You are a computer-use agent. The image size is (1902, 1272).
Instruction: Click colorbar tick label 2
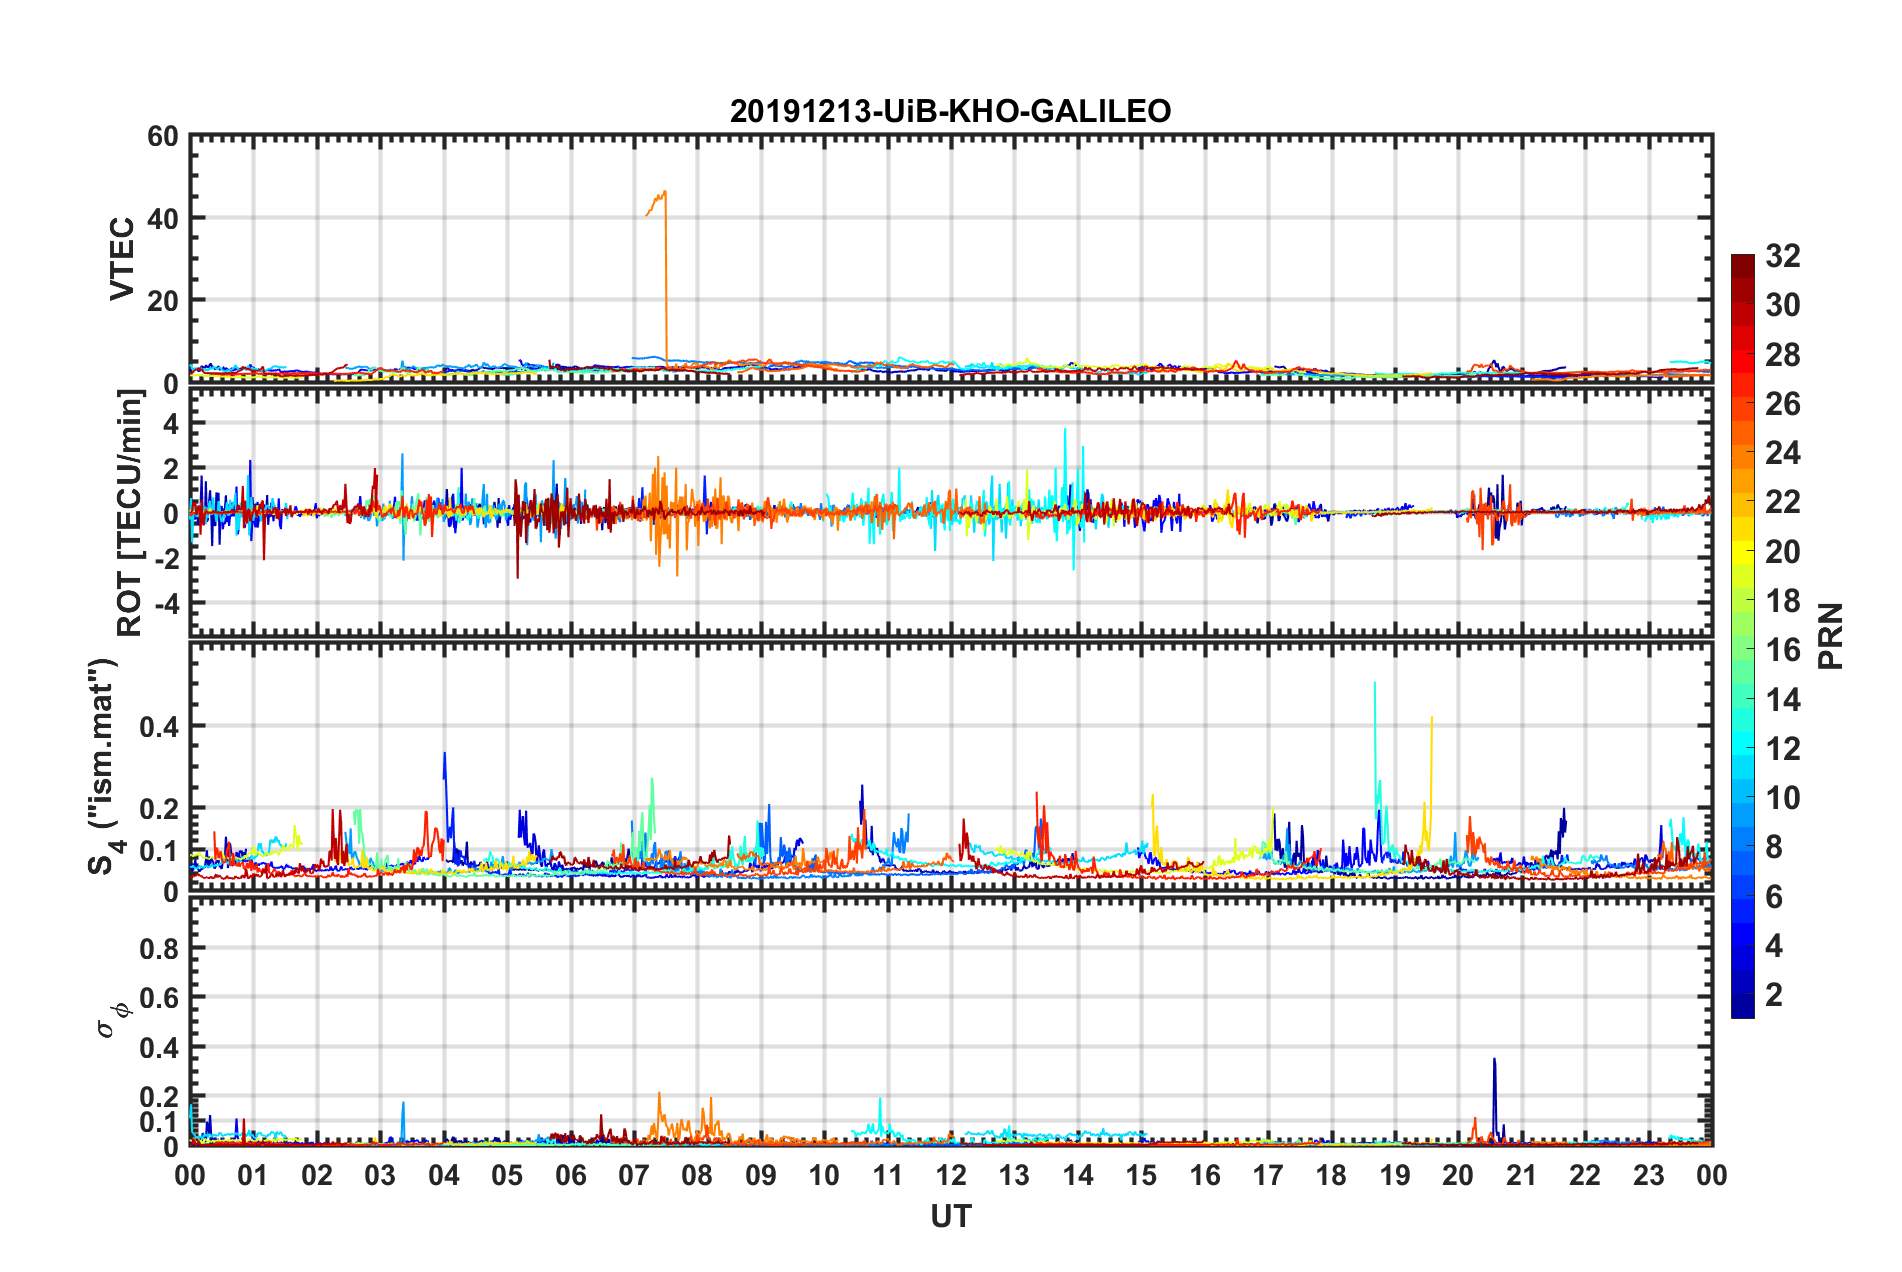(1774, 994)
